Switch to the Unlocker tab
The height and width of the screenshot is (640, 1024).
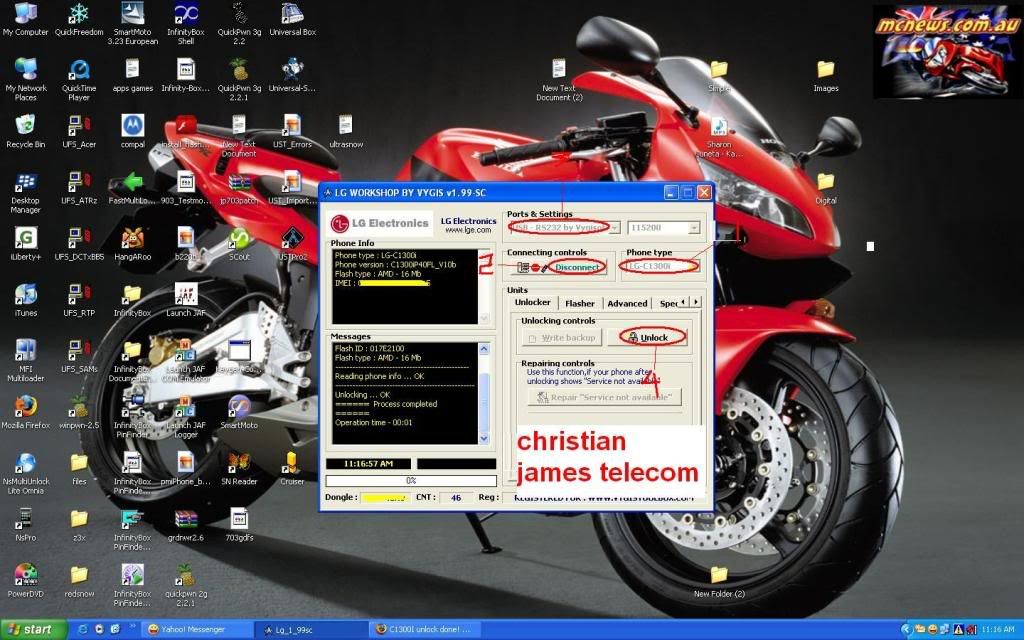pyautogui.click(x=532, y=302)
